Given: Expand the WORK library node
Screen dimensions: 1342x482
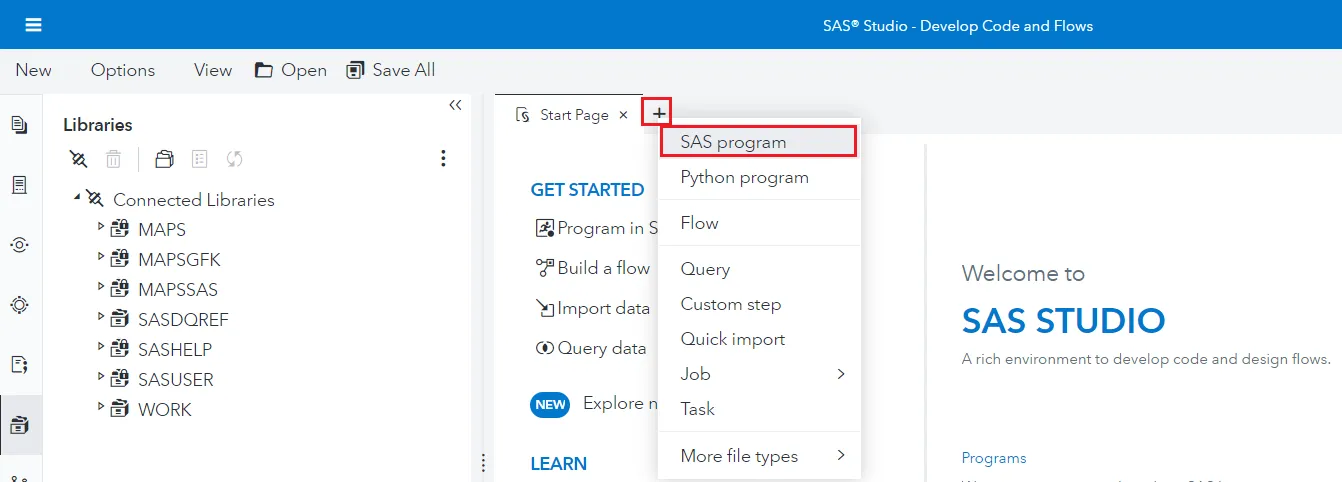Looking at the screenshot, I should pos(101,407).
